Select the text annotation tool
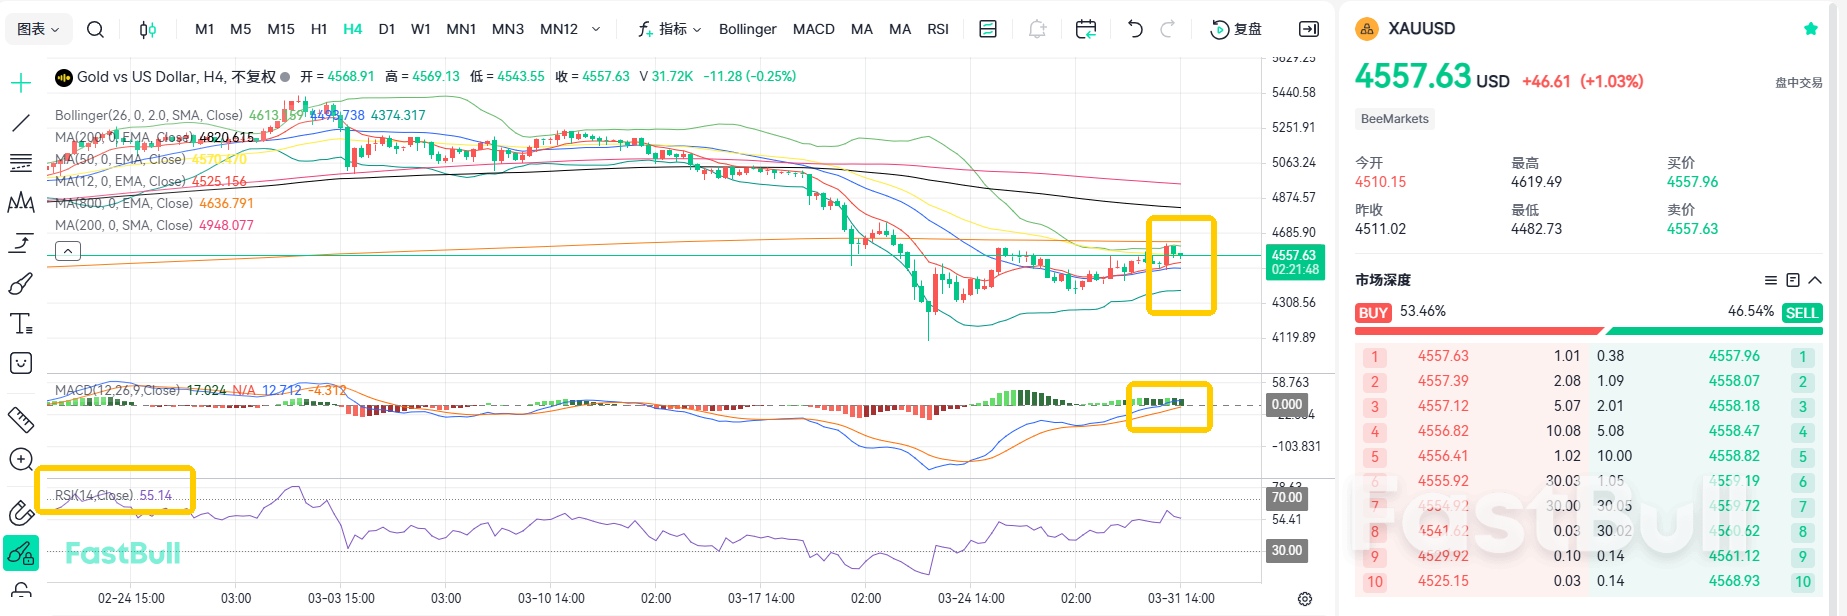 point(20,324)
